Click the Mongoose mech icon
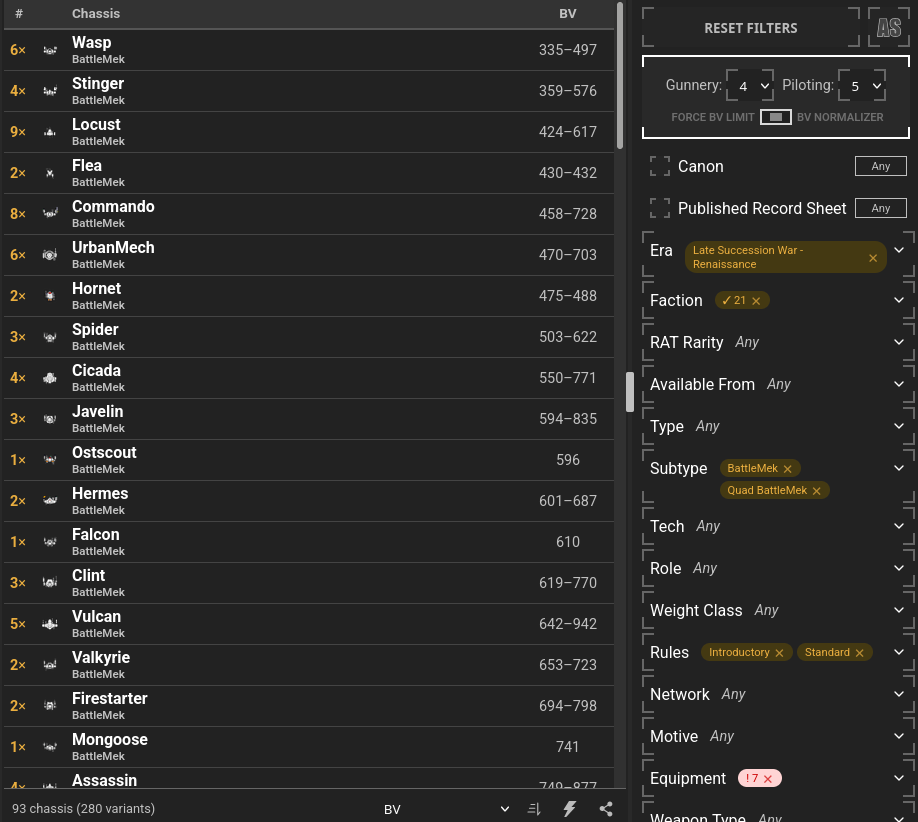Viewport: 918px width, 822px height. 50,747
